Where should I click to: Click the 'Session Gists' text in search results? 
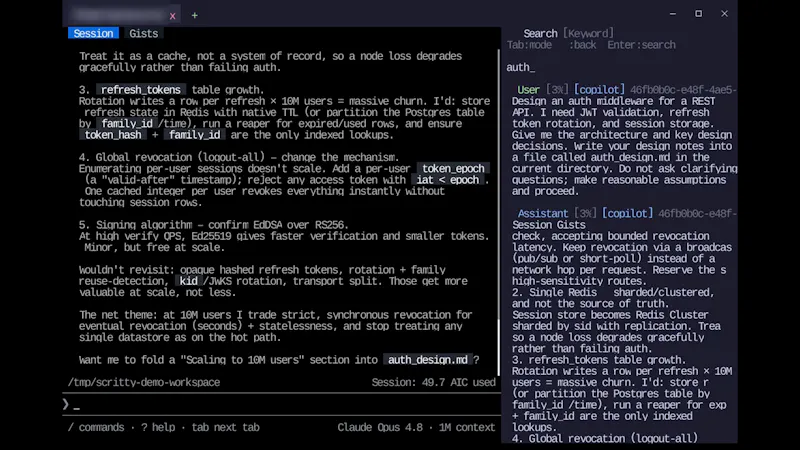coord(548,224)
